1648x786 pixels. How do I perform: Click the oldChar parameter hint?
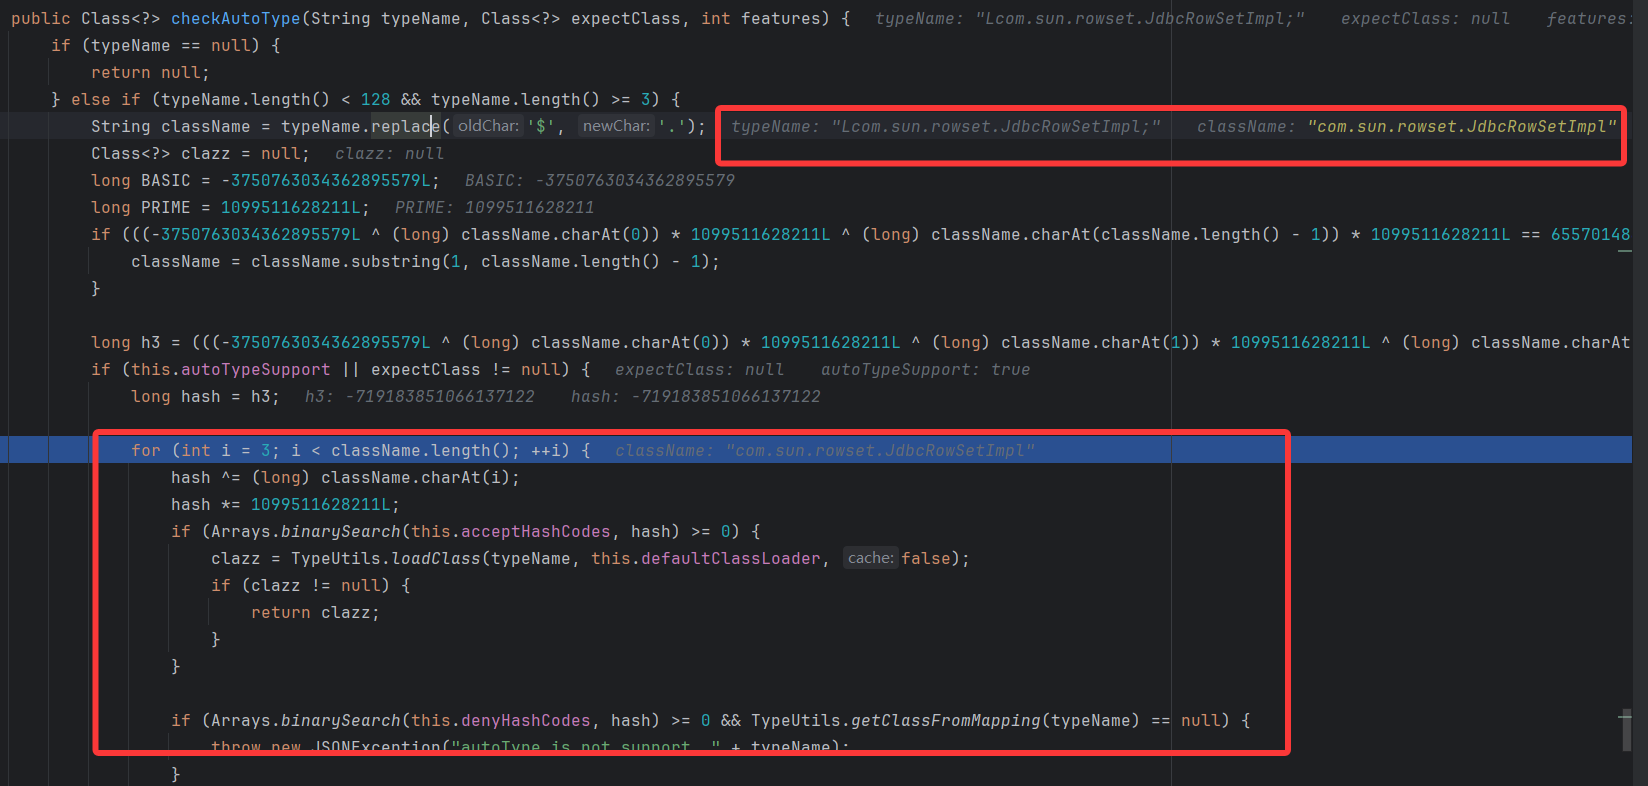click(488, 126)
